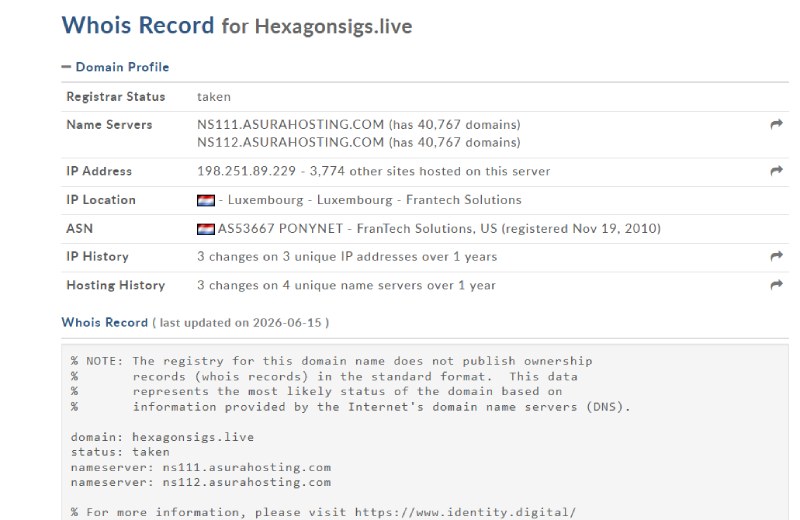The image size is (800, 520).
Task: Select the IP Location row label
Action: (101, 200)
